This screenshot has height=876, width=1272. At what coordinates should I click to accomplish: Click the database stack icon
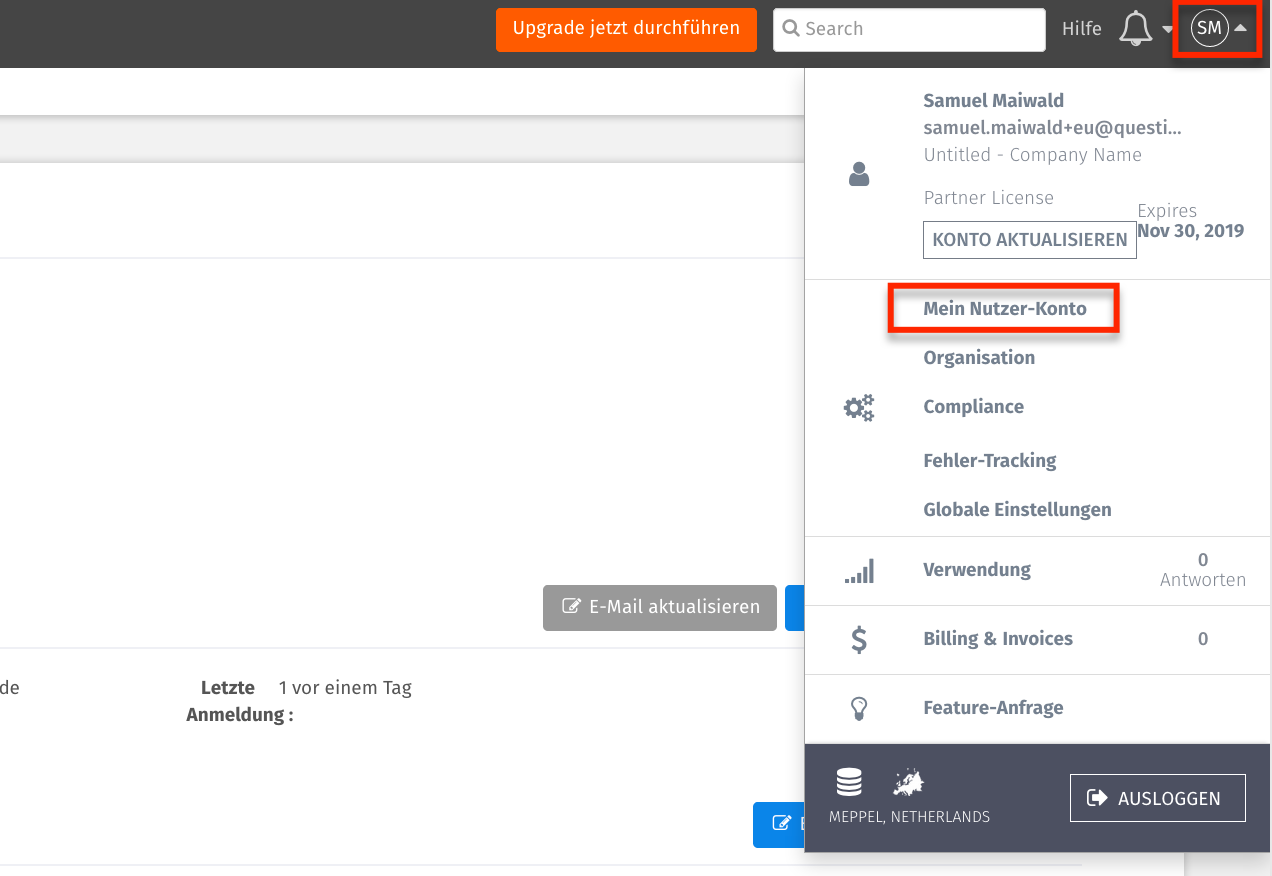[x=849, y=782]
